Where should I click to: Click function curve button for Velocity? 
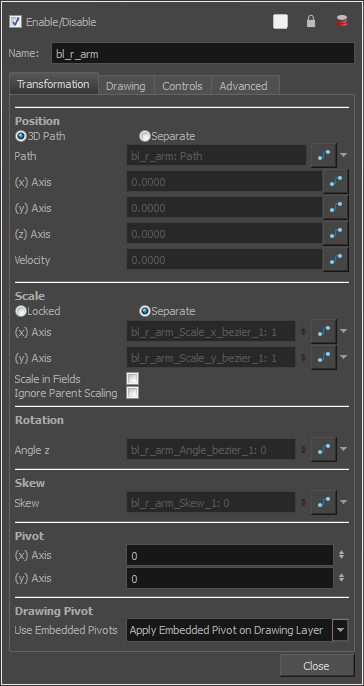336,259
